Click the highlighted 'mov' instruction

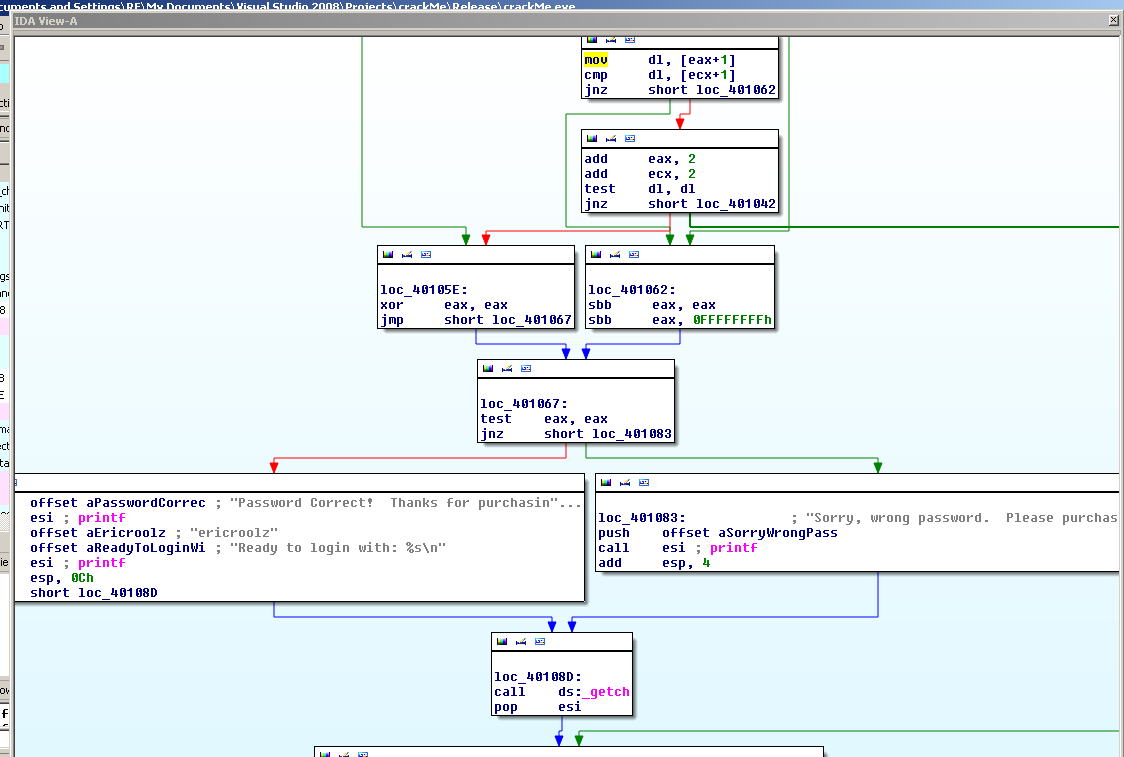point(596,60)
